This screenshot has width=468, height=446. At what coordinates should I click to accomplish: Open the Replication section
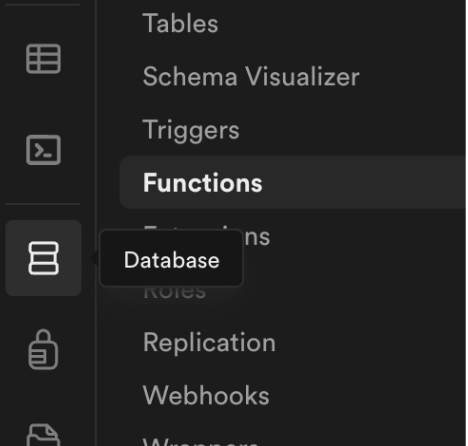tap(209, 343)
